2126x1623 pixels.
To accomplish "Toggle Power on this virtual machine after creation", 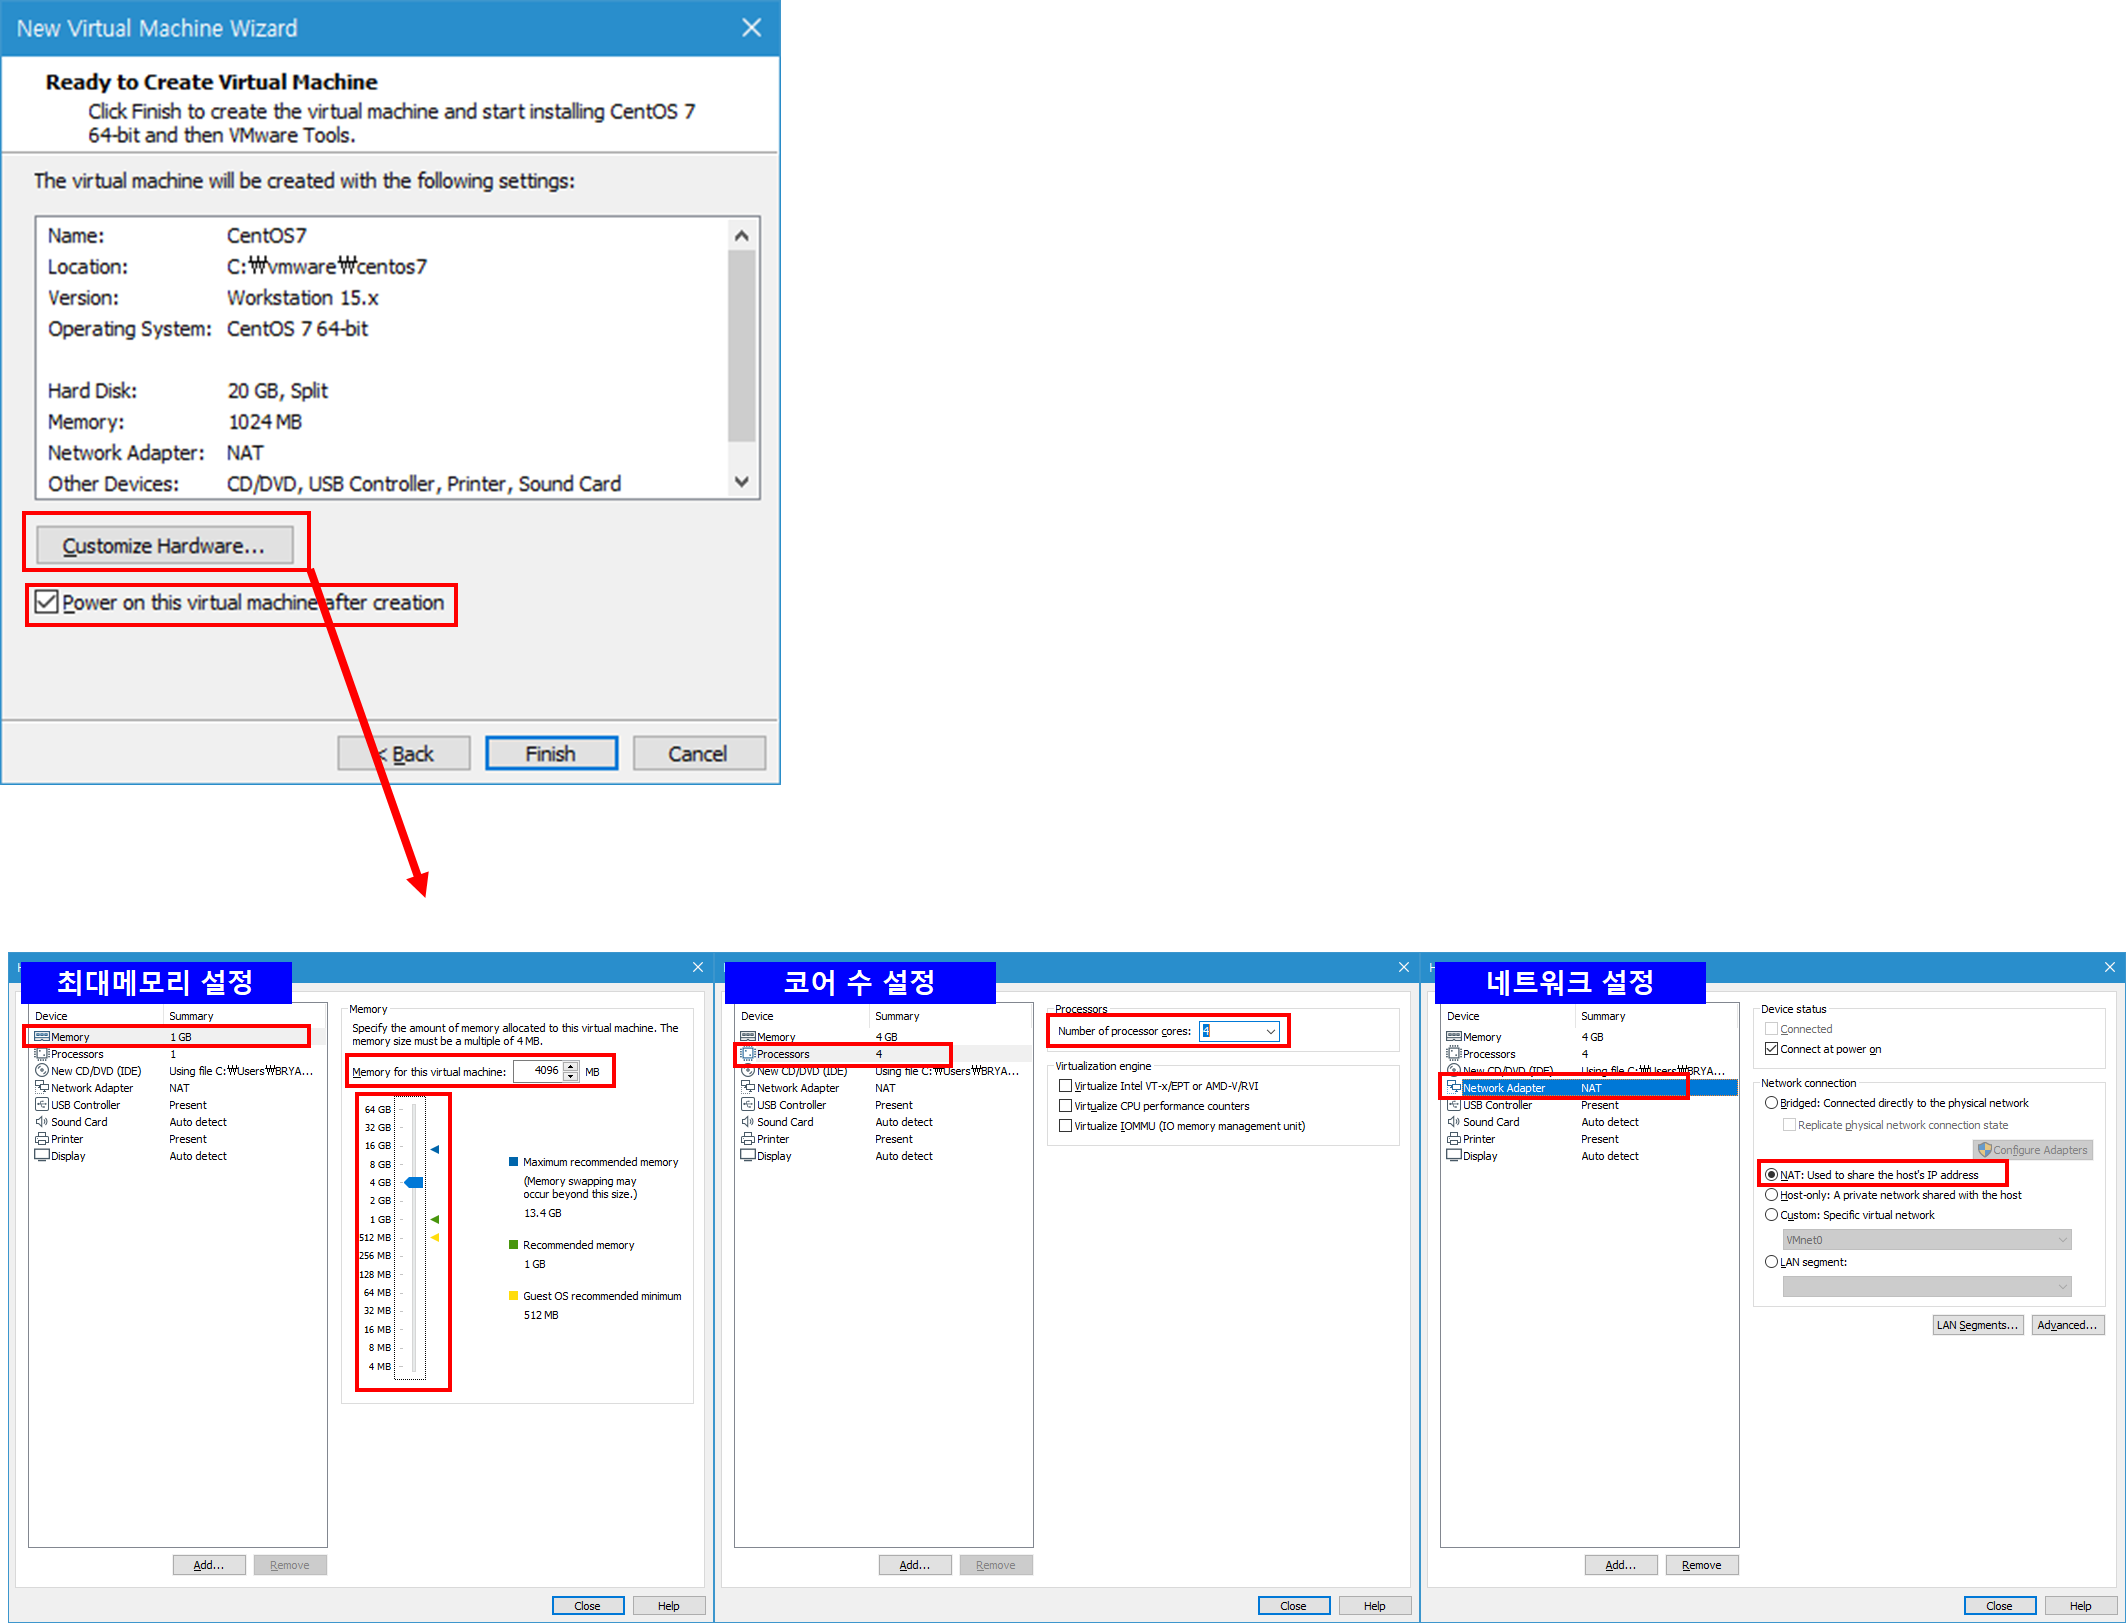I will [46, 602].
